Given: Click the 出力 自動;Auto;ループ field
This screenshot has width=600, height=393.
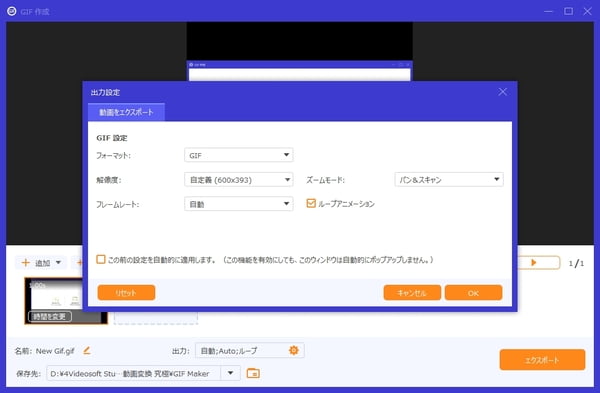Looking at the screenshot, I should point(249,350).
